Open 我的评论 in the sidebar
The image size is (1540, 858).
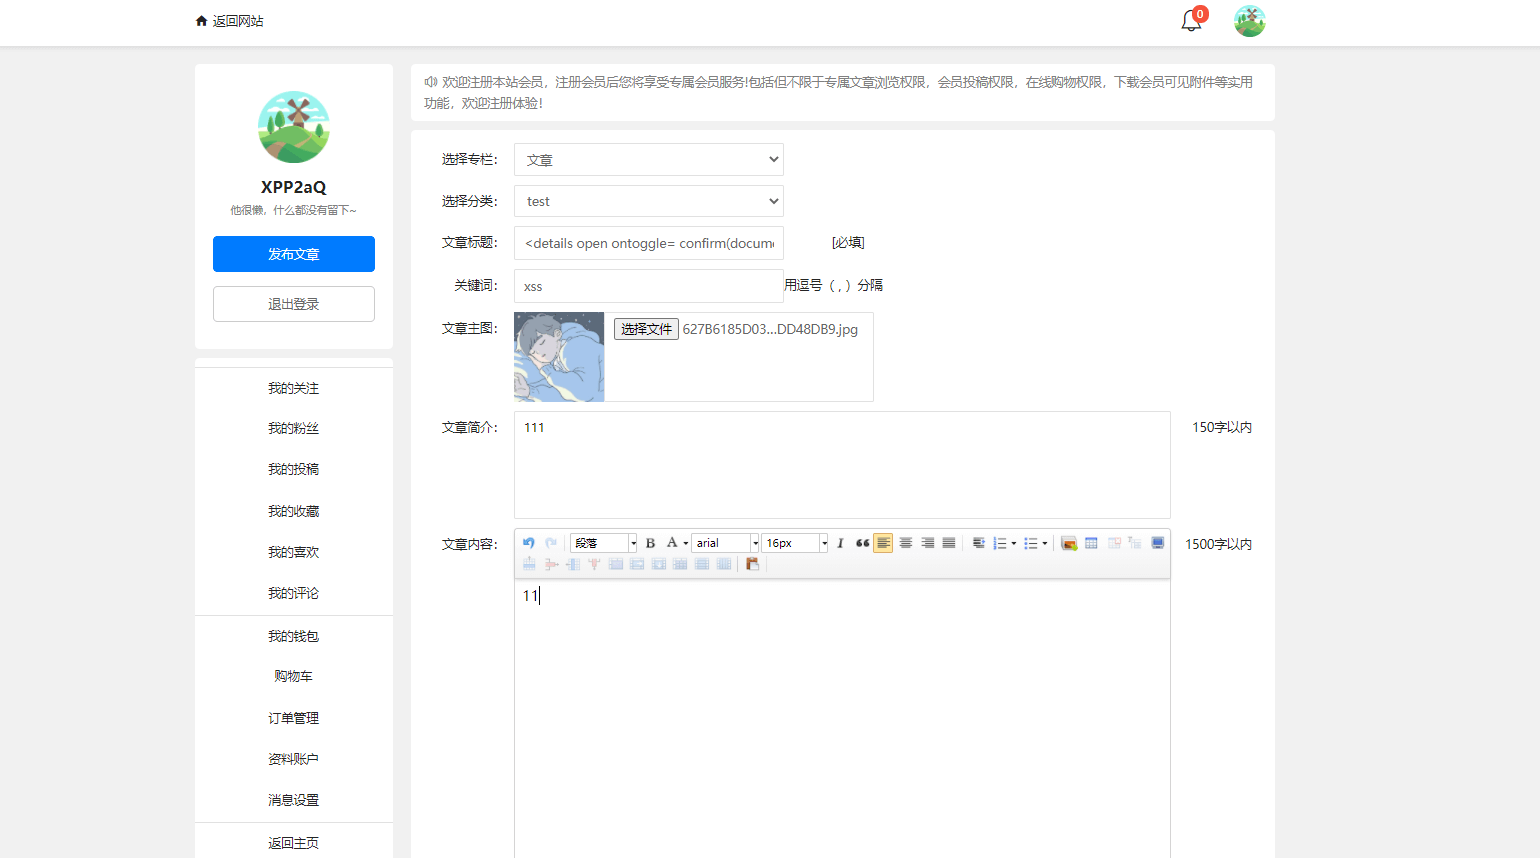click(x=294, y=593)
